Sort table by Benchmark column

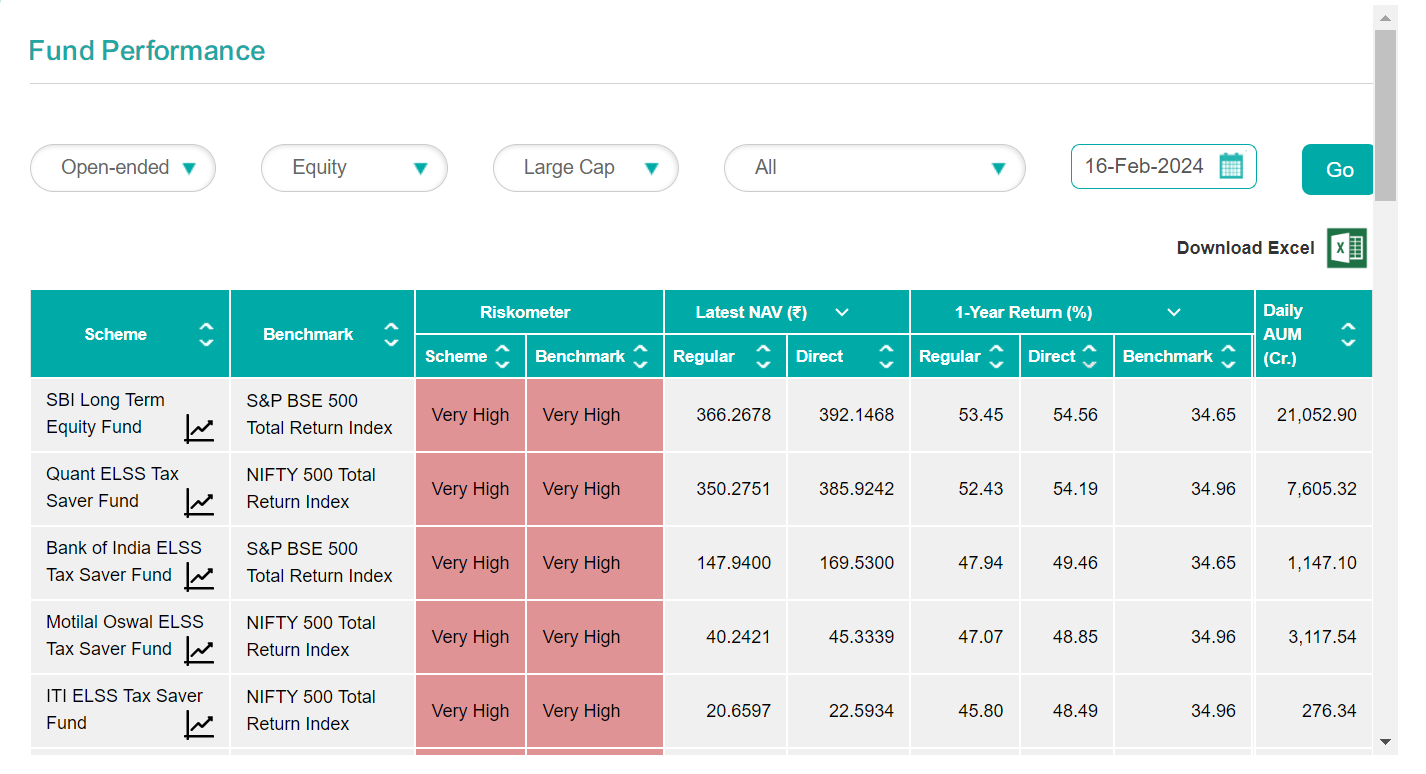point(391,334)
